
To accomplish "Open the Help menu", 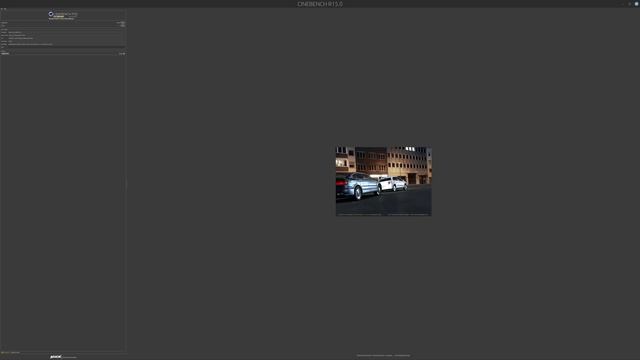I will point(5,9).
